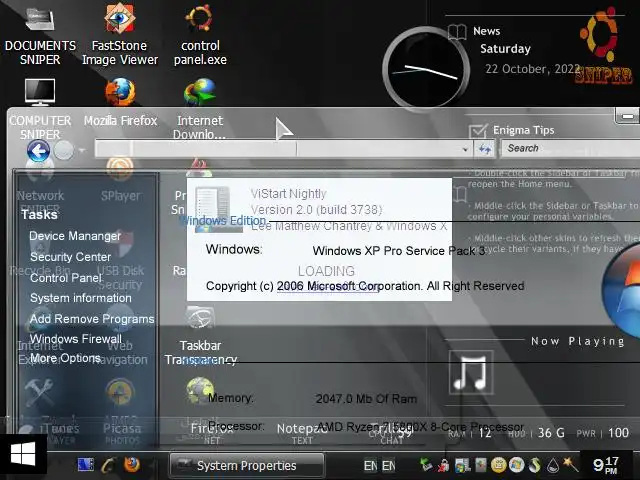Click the ViStart Nightly title text

[x=289, y=194]
